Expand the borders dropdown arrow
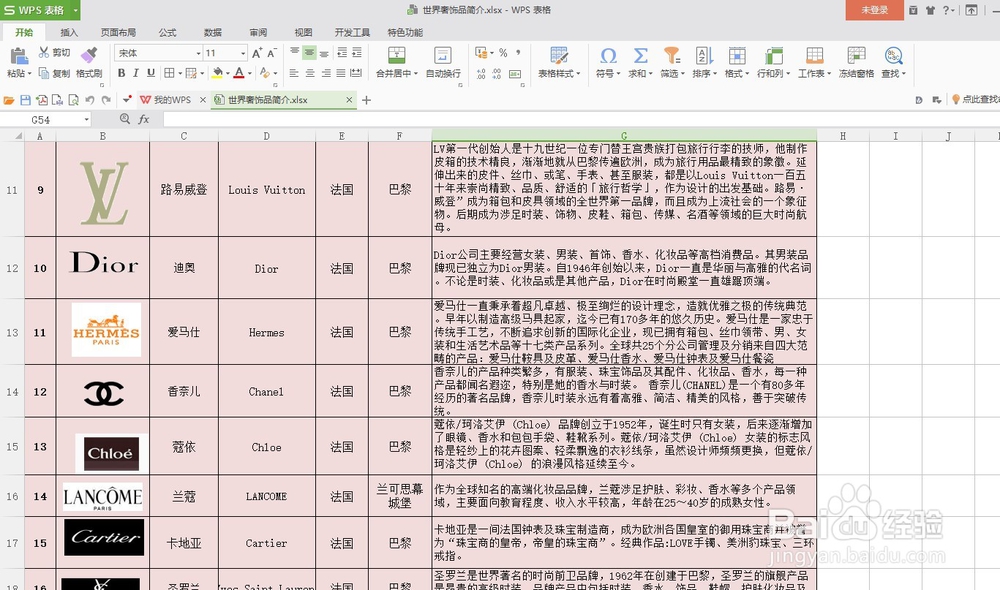Image resolution: width=1000 pixels, height=590 pixels. (x=180, y=73)
